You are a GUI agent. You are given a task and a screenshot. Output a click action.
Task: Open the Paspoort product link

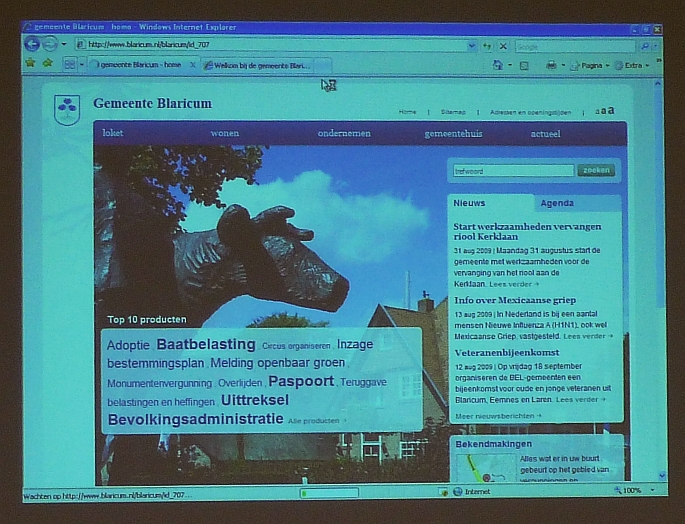pos(301,381)
